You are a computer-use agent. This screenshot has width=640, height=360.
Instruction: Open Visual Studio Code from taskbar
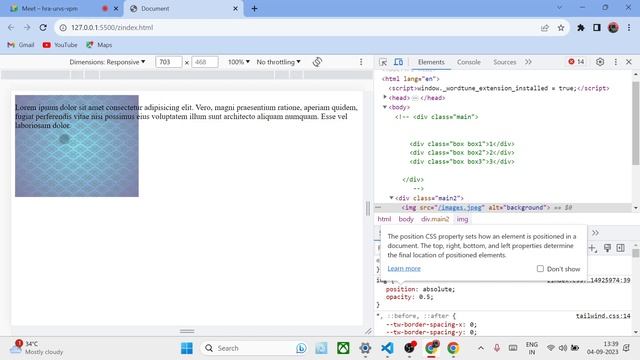click(387, 348)
